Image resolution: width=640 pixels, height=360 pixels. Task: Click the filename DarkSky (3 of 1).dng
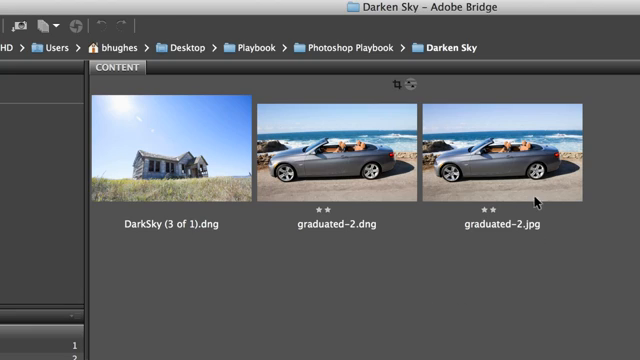coord(171,224)
